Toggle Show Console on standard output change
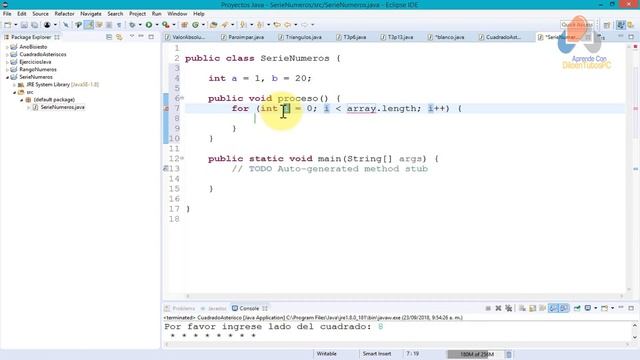The height and width of the screenshot is (360, 640). tap(553, 308)
